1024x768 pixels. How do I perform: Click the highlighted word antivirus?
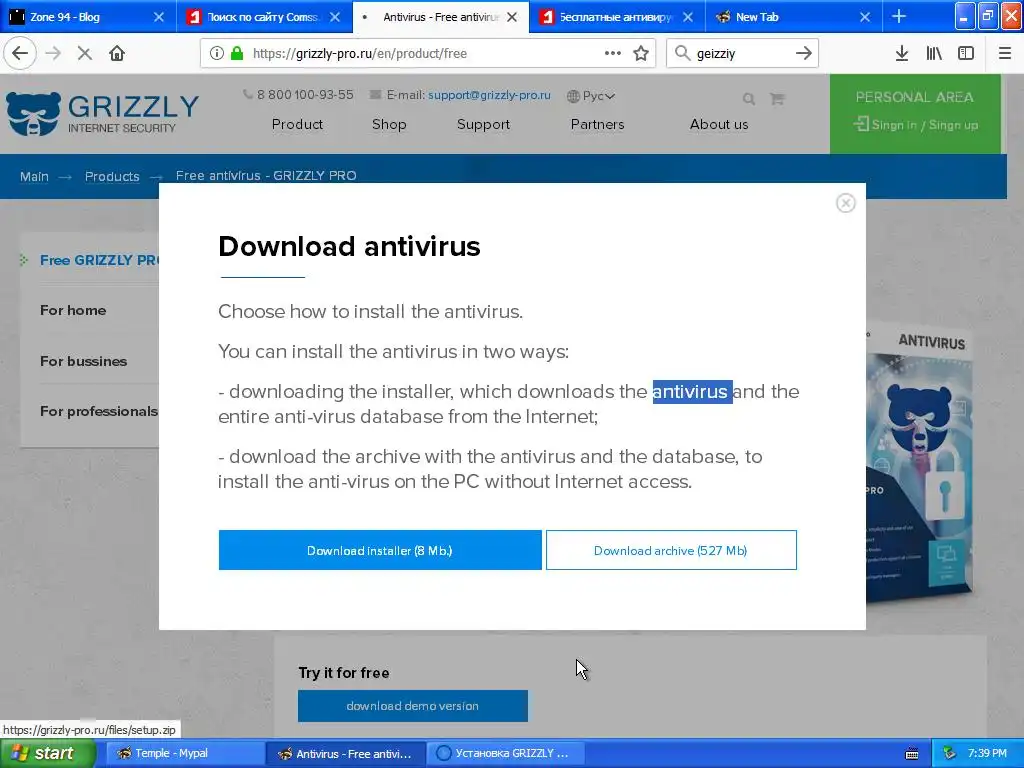point(692,392)
